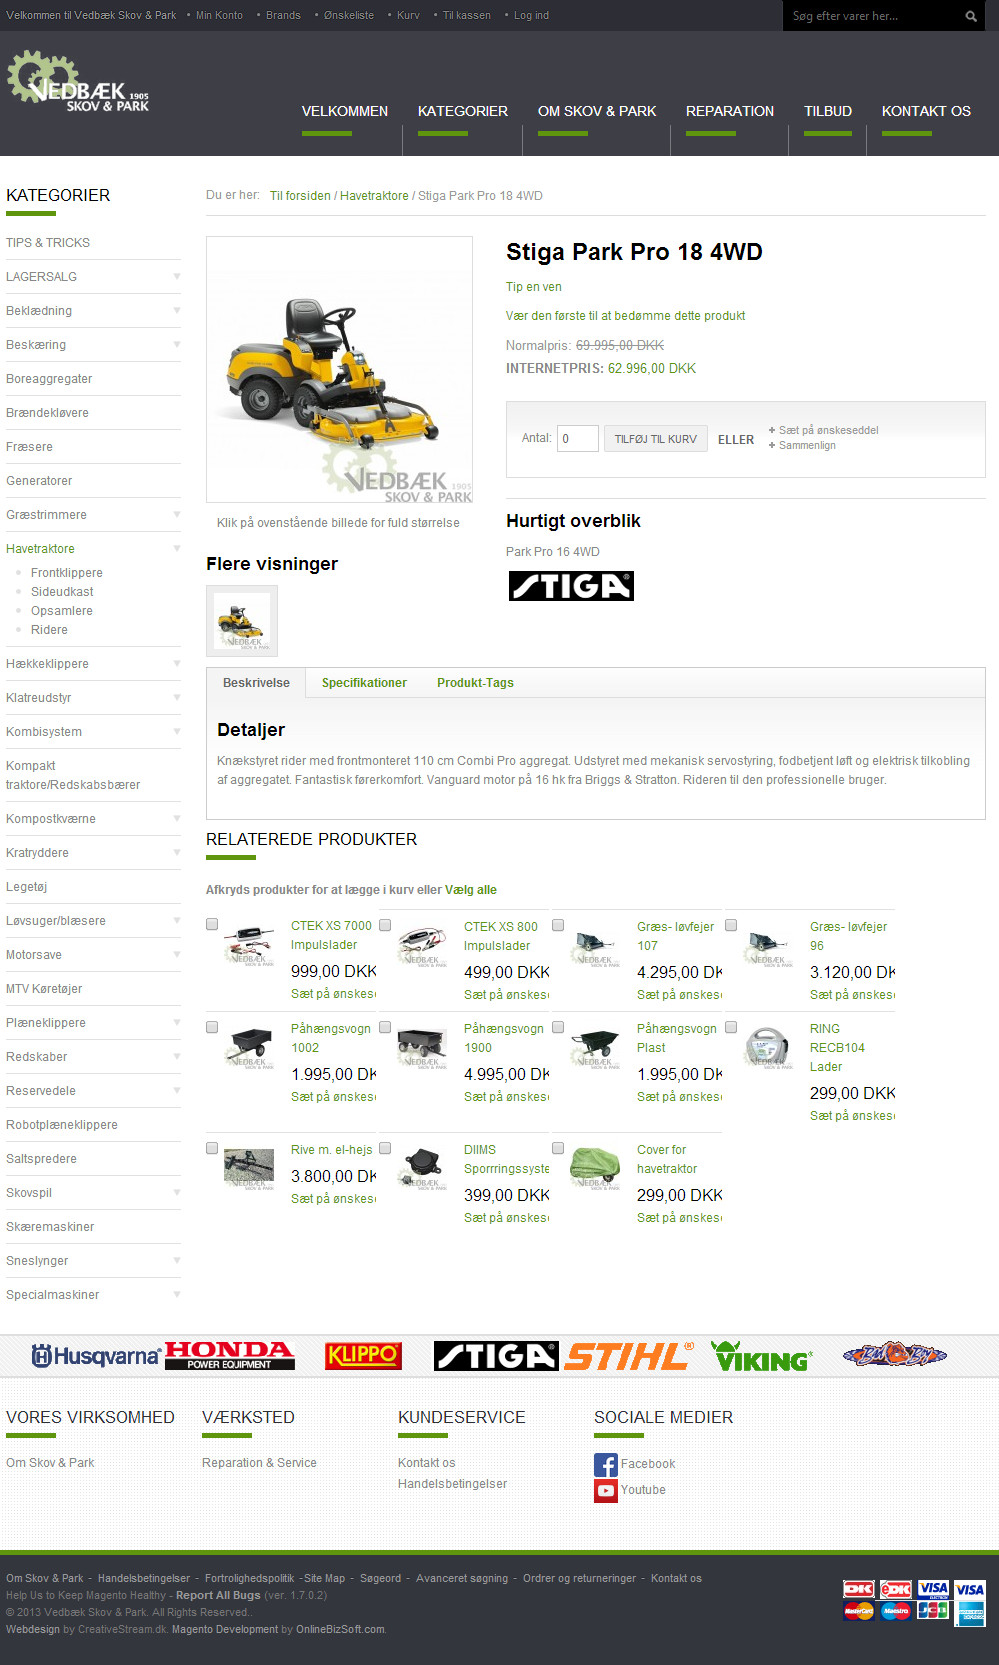Click the Vælg alle link

click(x=471, y=890)
